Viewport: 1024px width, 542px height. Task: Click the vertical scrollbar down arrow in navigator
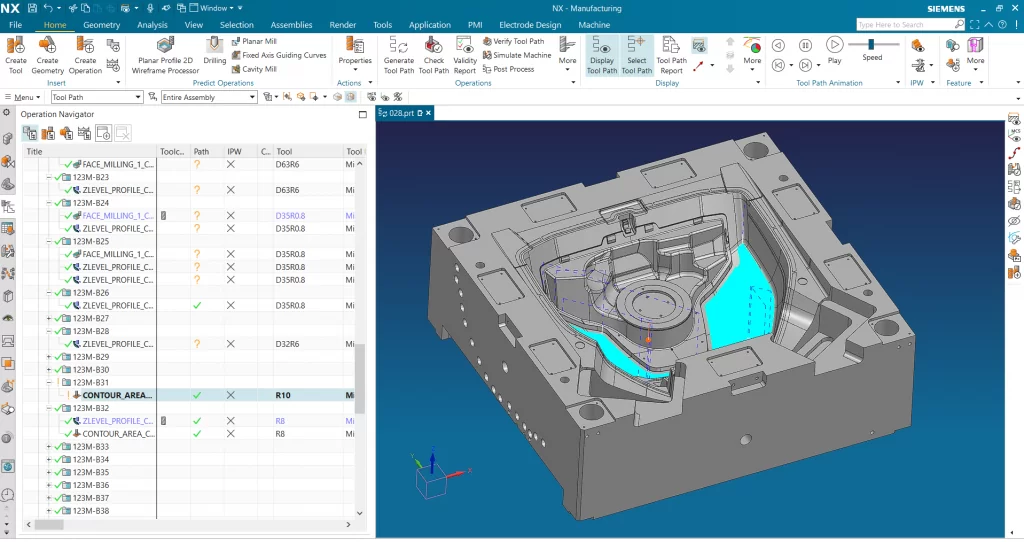coord(359,513)
